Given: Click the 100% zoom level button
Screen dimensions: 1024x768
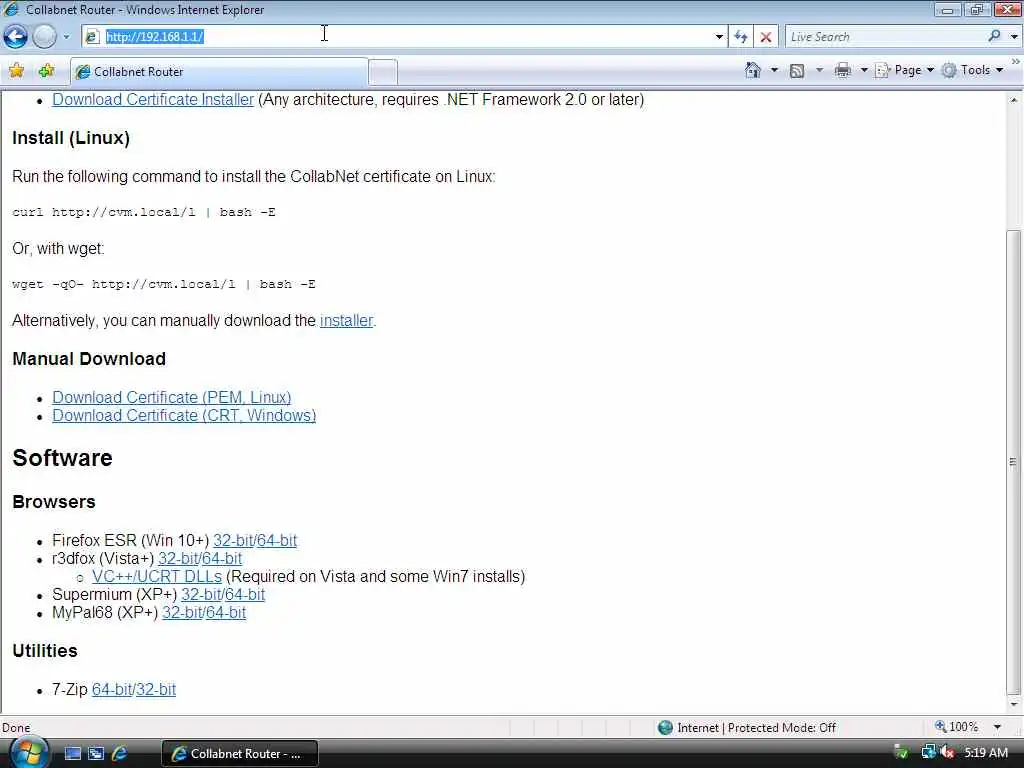Looking at the screenshot, I should point(957,727).
